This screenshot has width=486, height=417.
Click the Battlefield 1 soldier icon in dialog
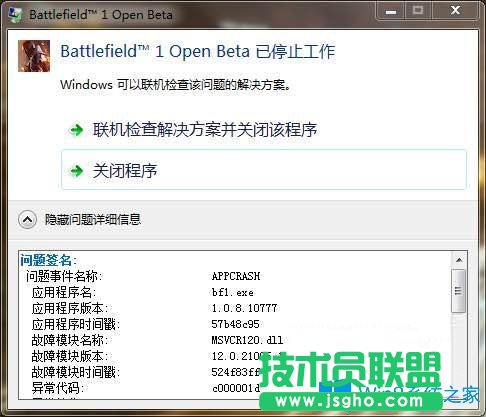coord(34,56)
